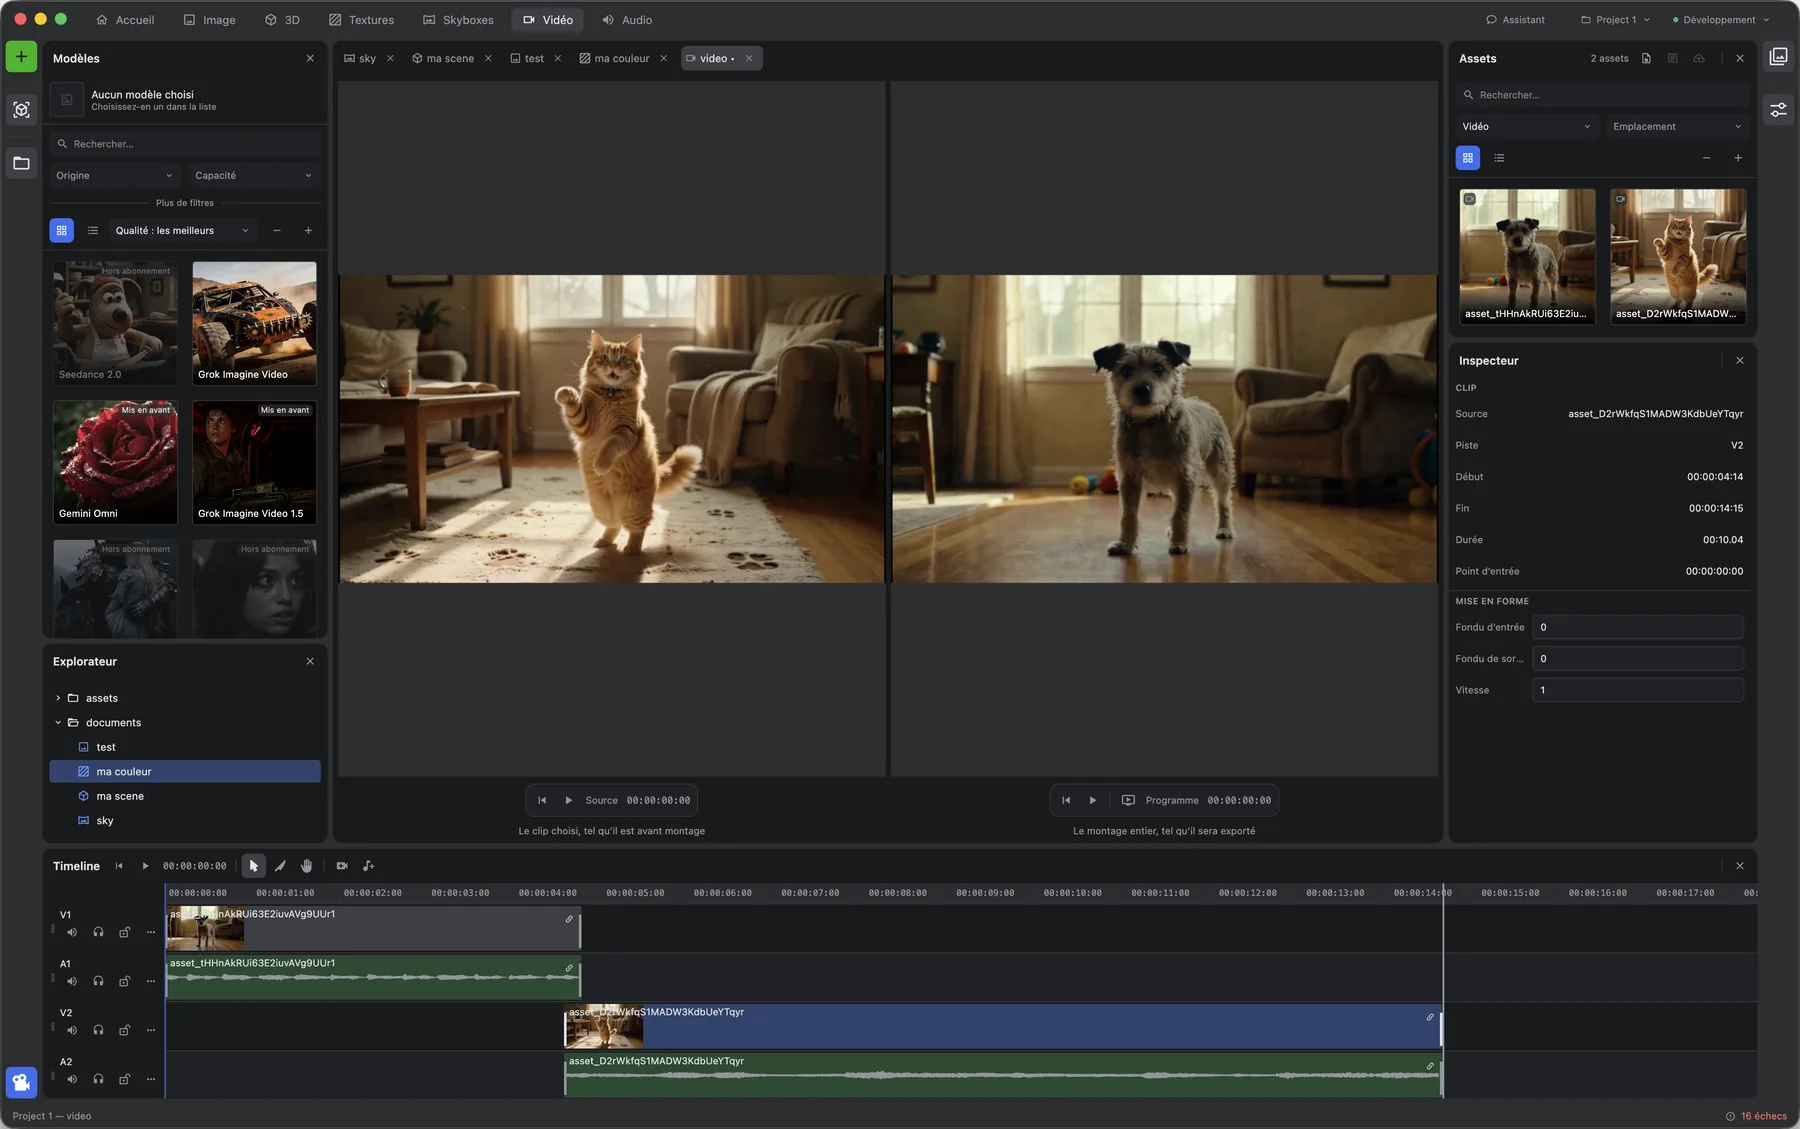Click the Rechercher field in Assets panel
The image size is (1800, 1129).
click(x=1603, y=95)
